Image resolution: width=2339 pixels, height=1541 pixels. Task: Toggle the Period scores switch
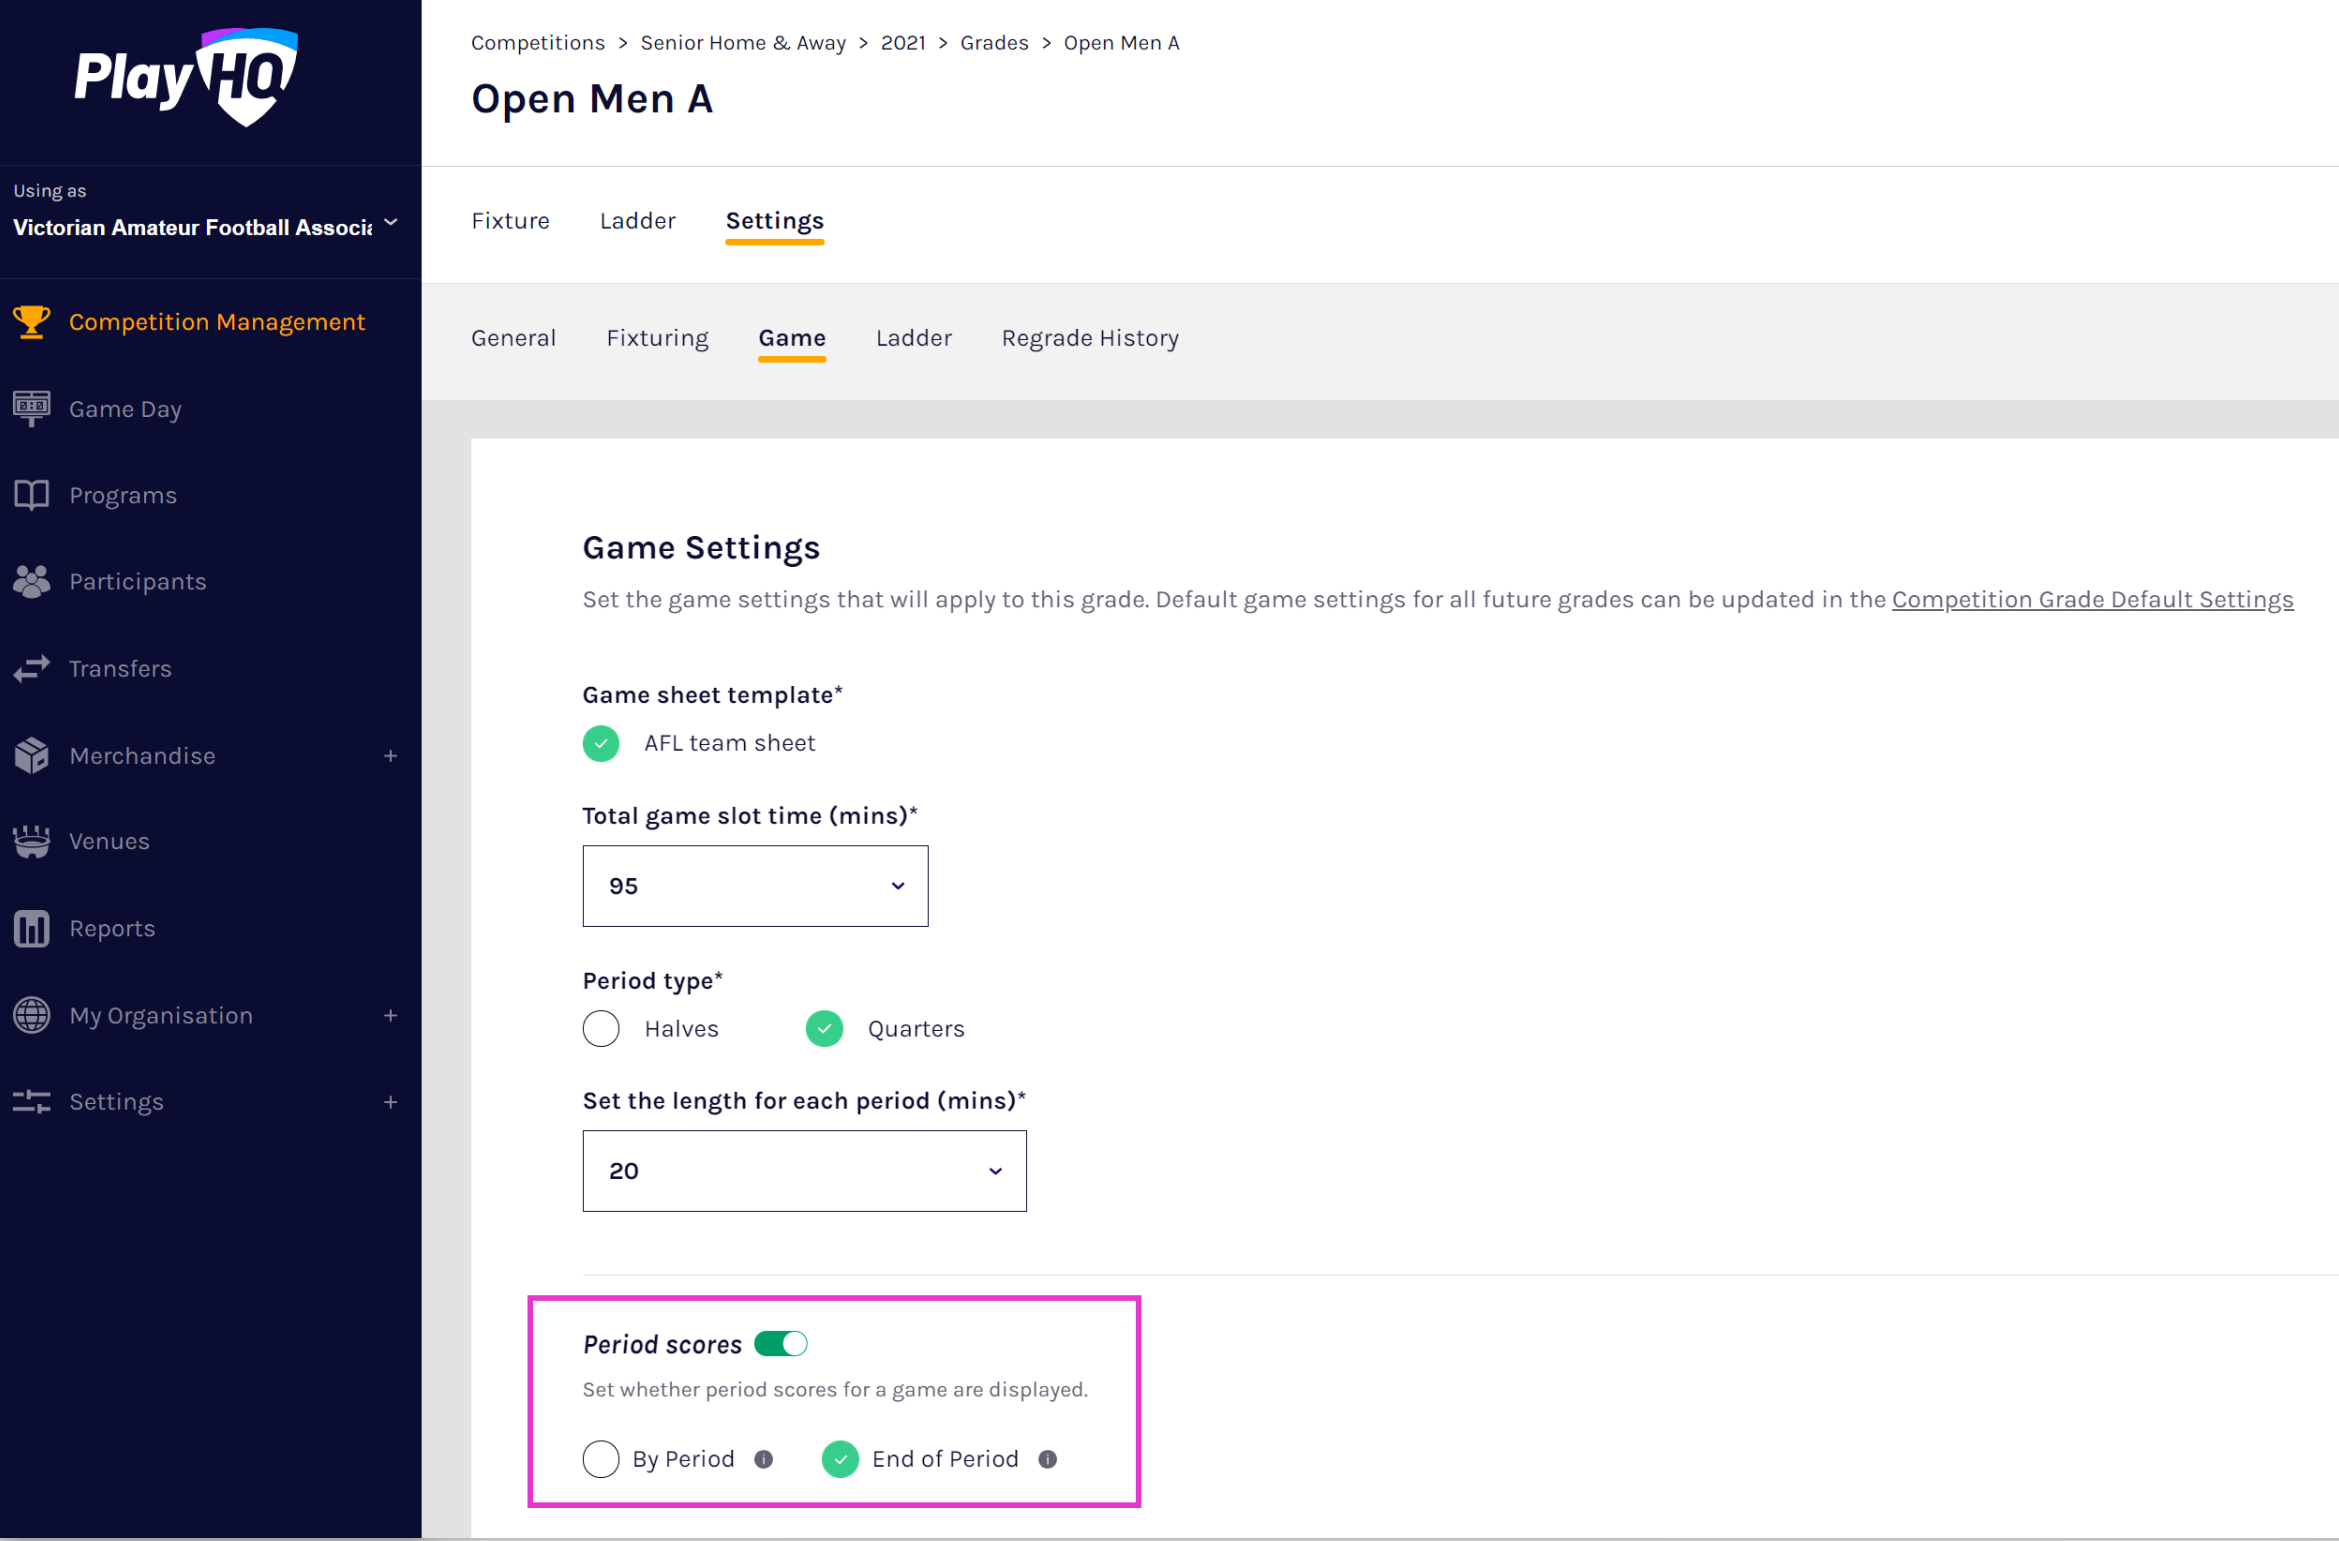pos(780,1343)
